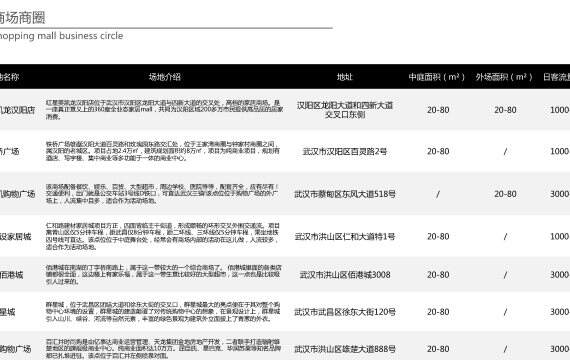This screenshot has height=360, width=570.
Task: Click the 外场面积 (m²) column header
Action: (x=504, y=77)
